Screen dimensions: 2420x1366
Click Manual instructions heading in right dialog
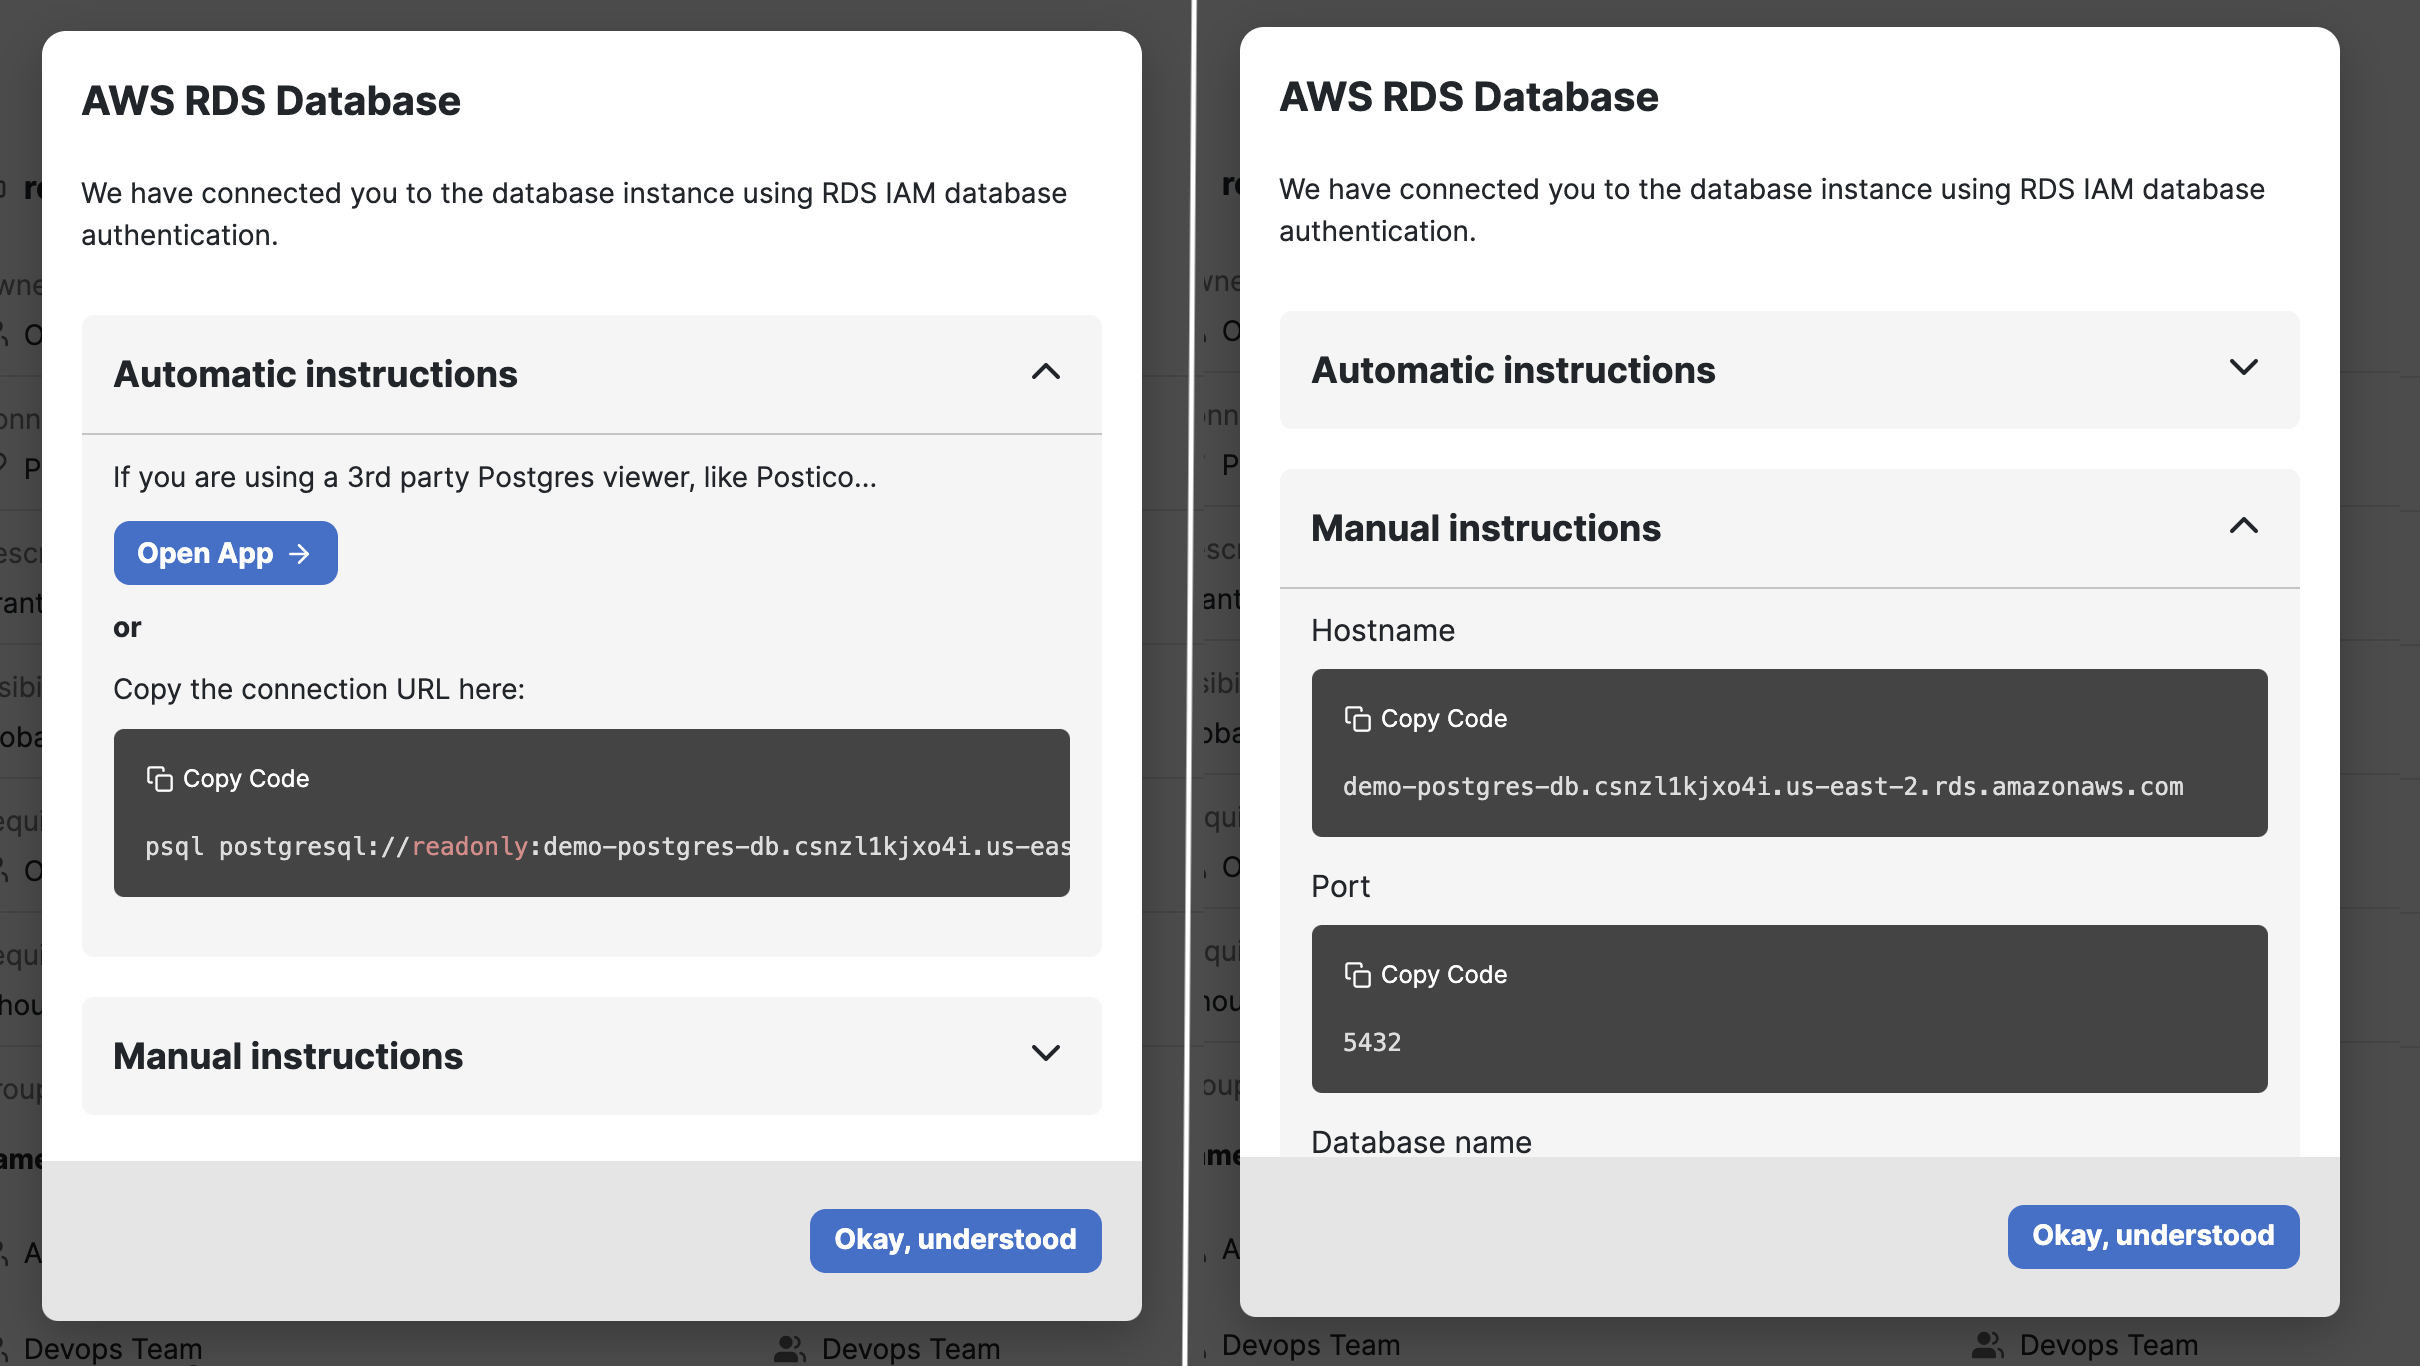pyautogui.click(x=1485, y=528)
